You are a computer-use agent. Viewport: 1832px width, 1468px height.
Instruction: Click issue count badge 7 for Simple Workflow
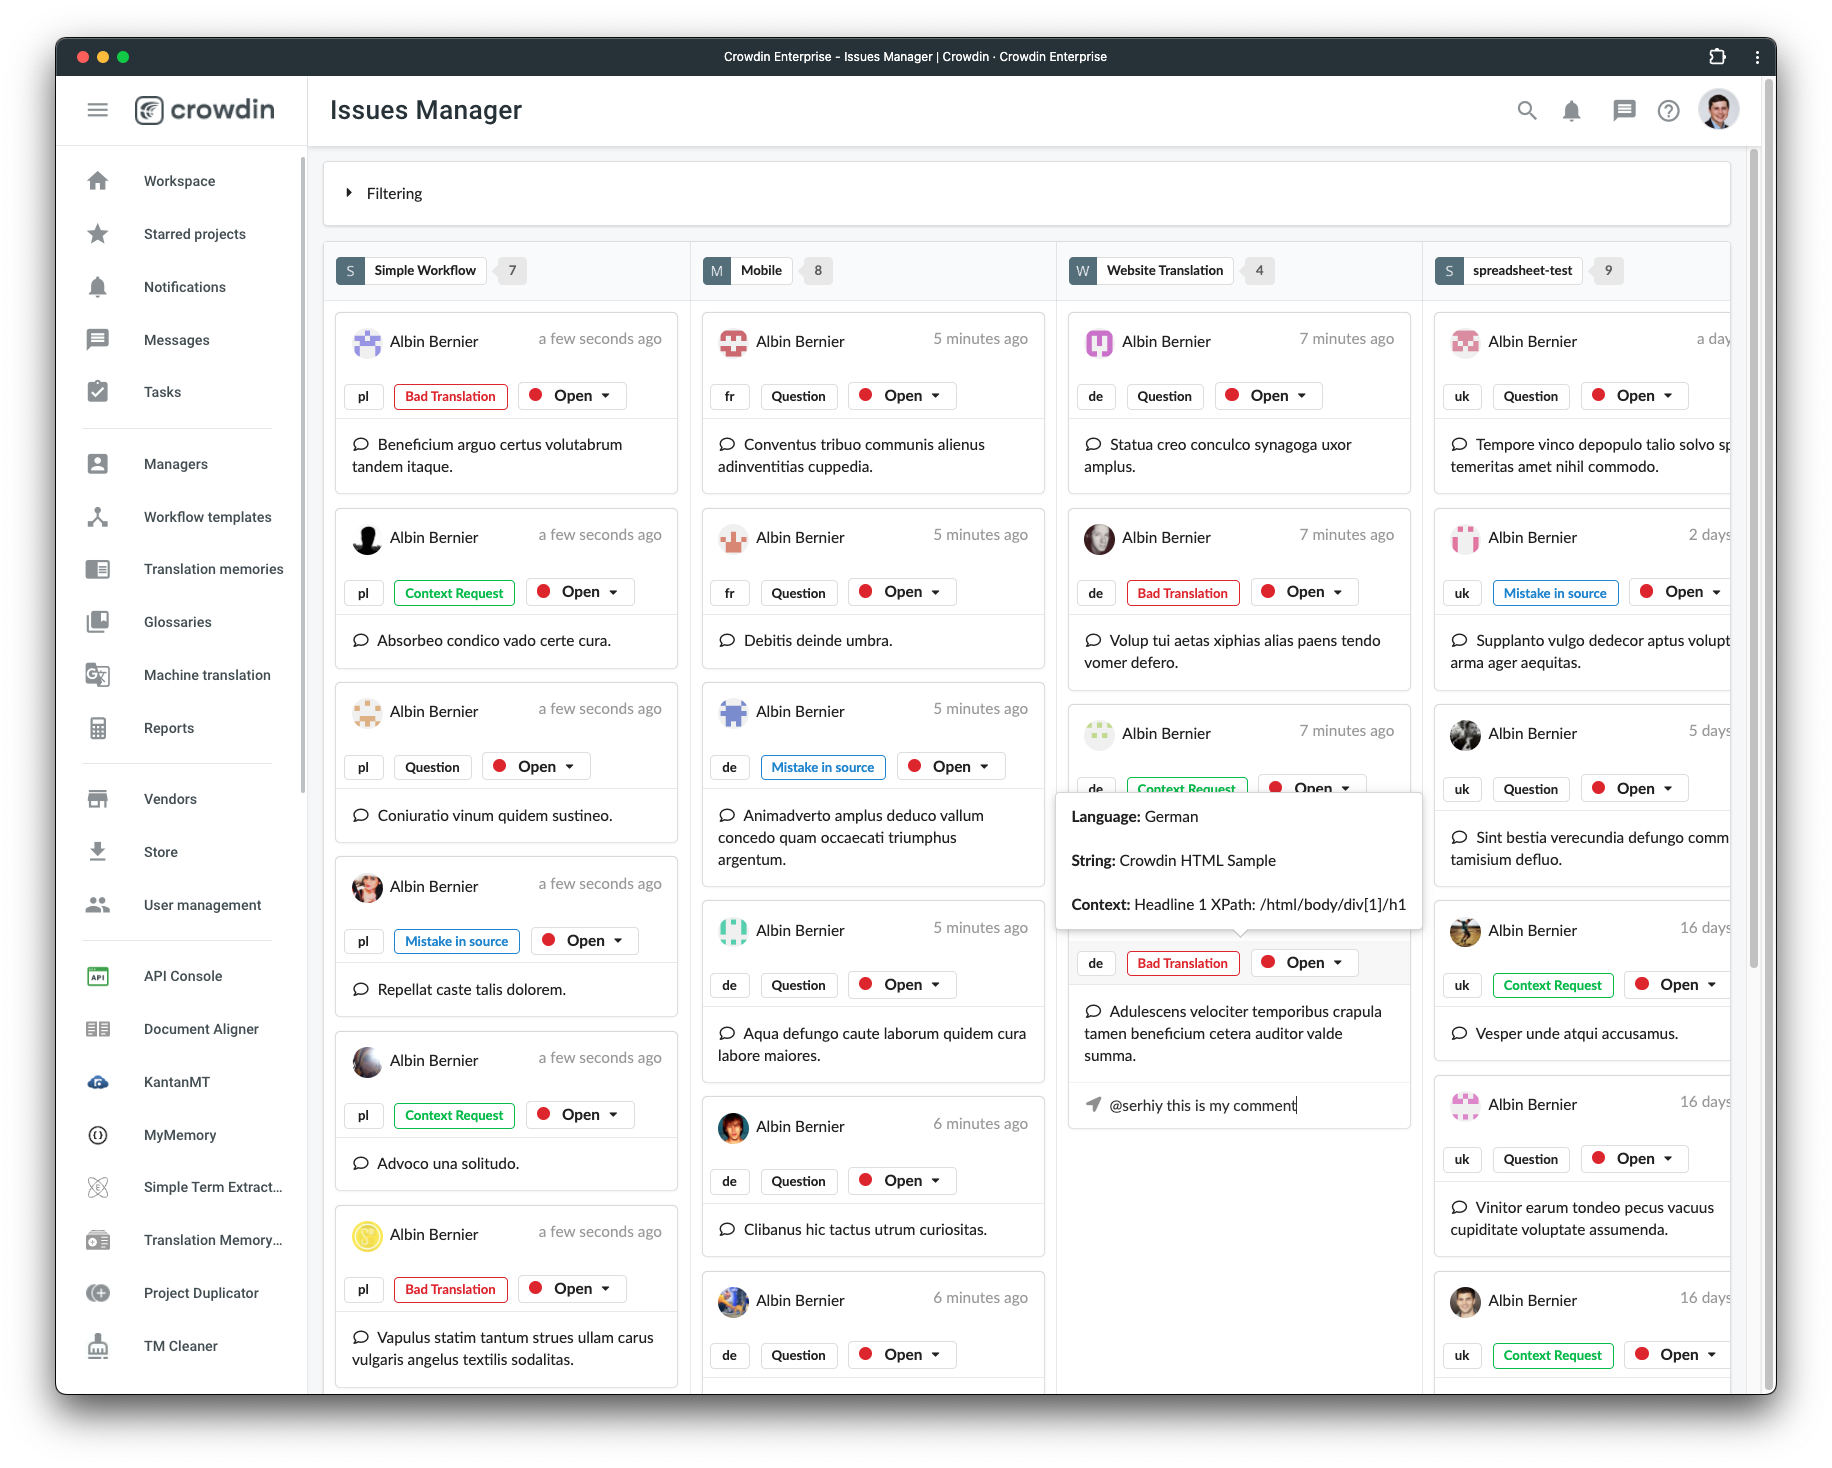(x=512, y=271)
